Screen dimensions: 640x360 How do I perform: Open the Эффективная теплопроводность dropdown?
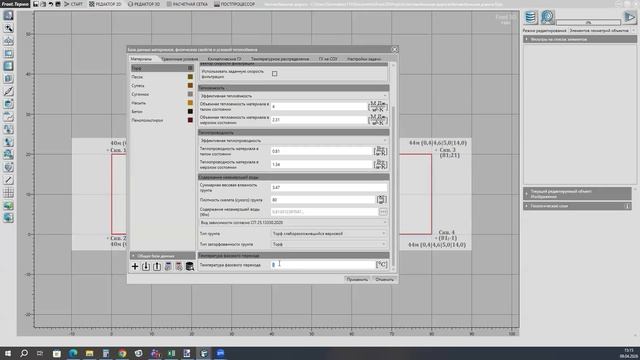(x=293, y=140)
